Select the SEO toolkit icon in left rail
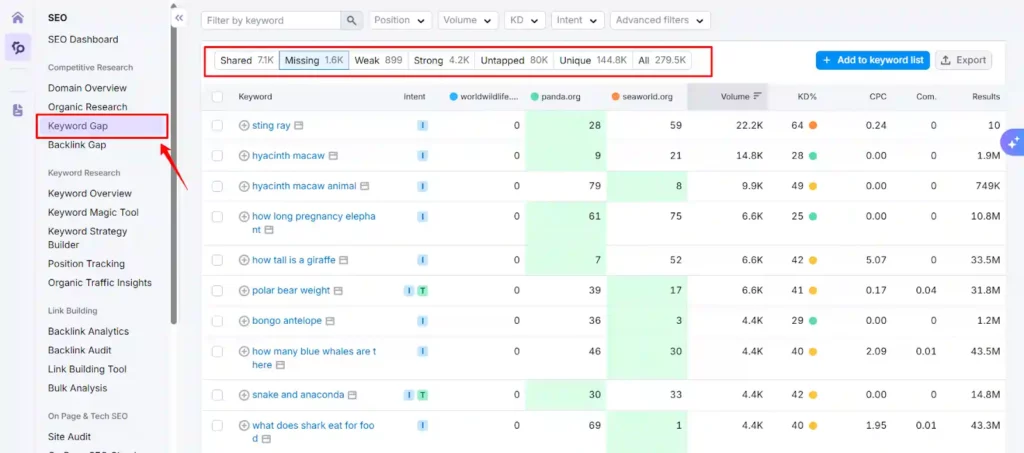The width and height of the screenshot is (1024, 453). 18,48
